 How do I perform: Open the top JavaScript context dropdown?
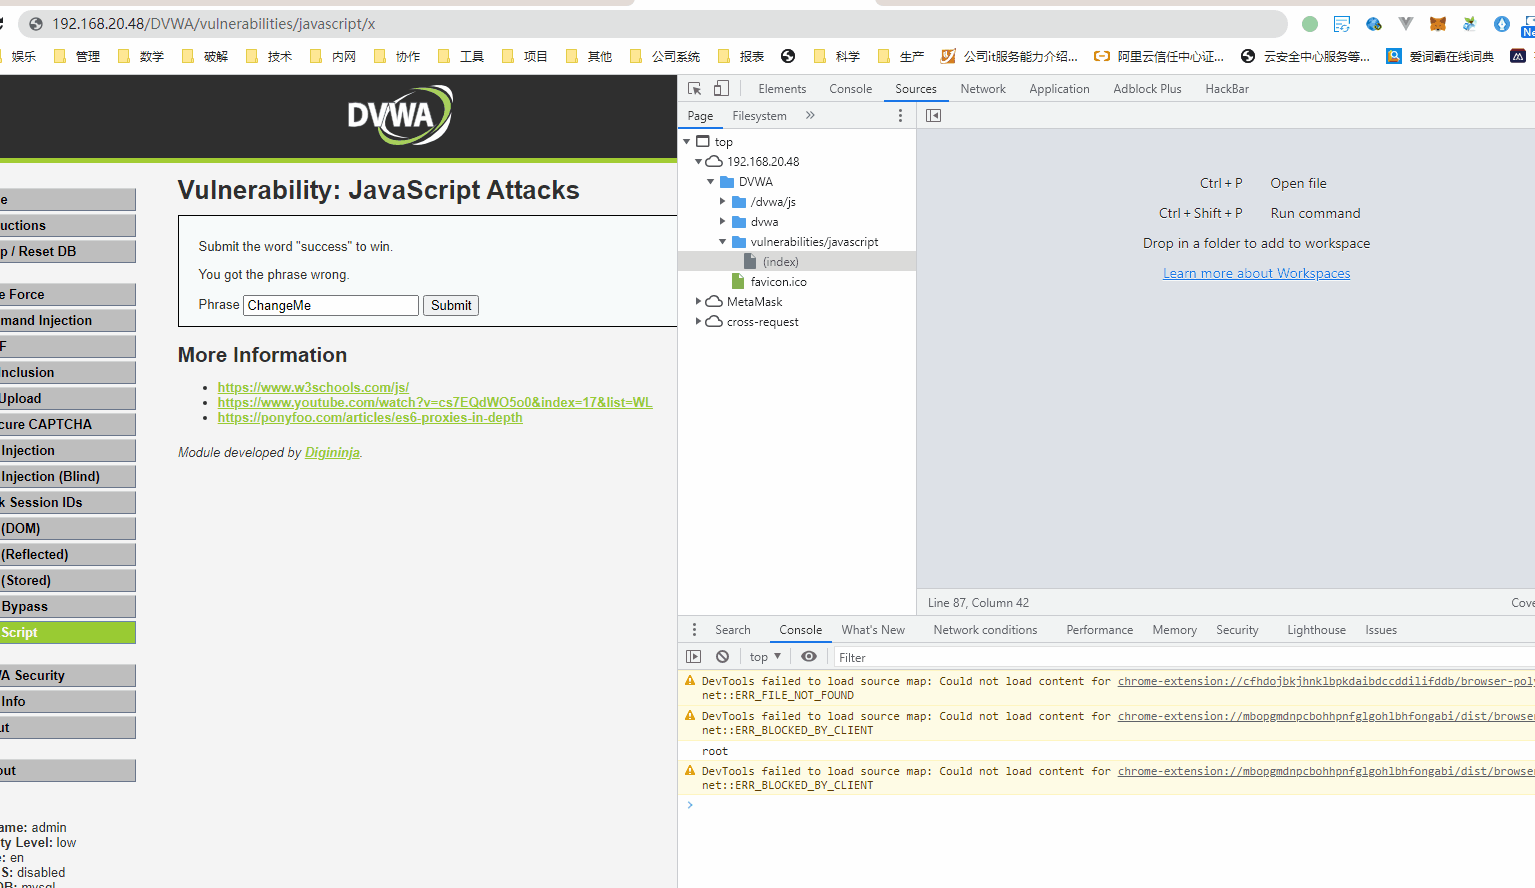[765, 657]
